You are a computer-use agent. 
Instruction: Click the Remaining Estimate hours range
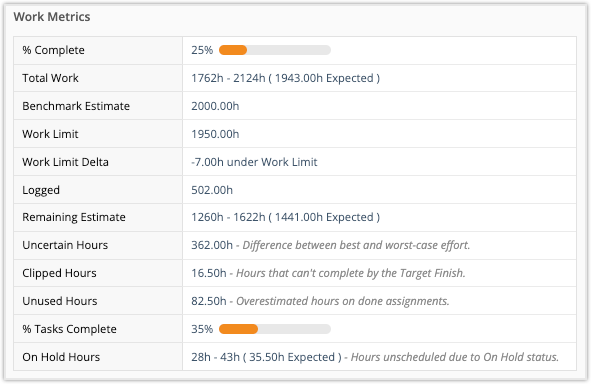tap(285, 217)
